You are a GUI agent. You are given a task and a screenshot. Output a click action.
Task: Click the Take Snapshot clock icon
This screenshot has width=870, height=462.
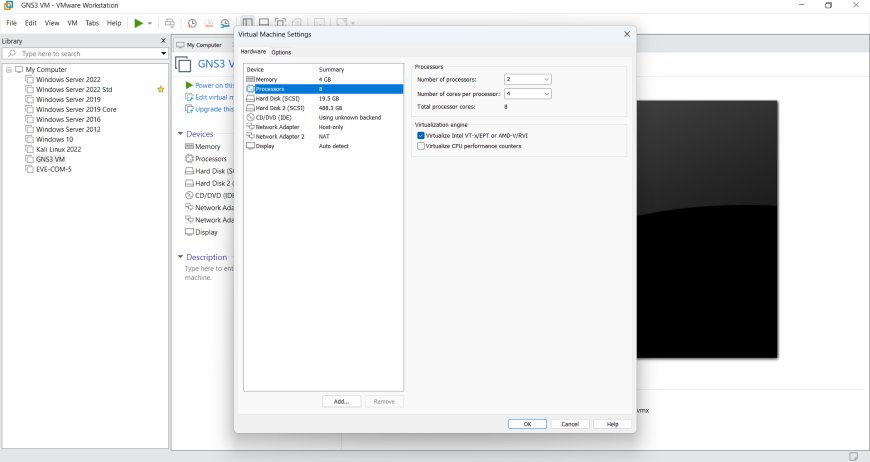192,23
